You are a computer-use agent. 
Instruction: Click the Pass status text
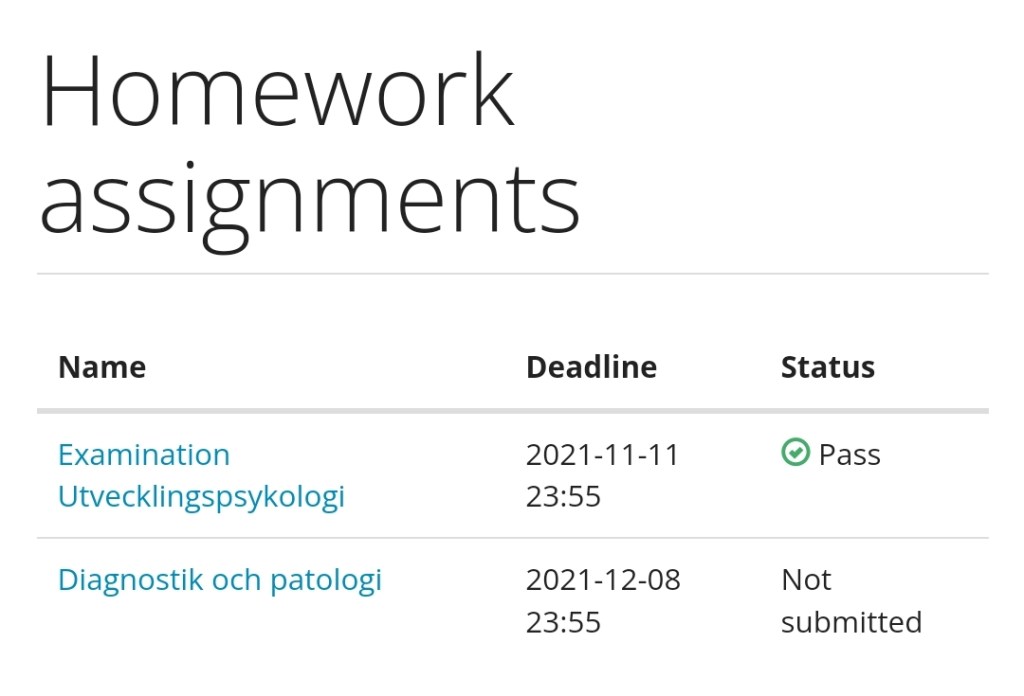(x=849, y=455)
